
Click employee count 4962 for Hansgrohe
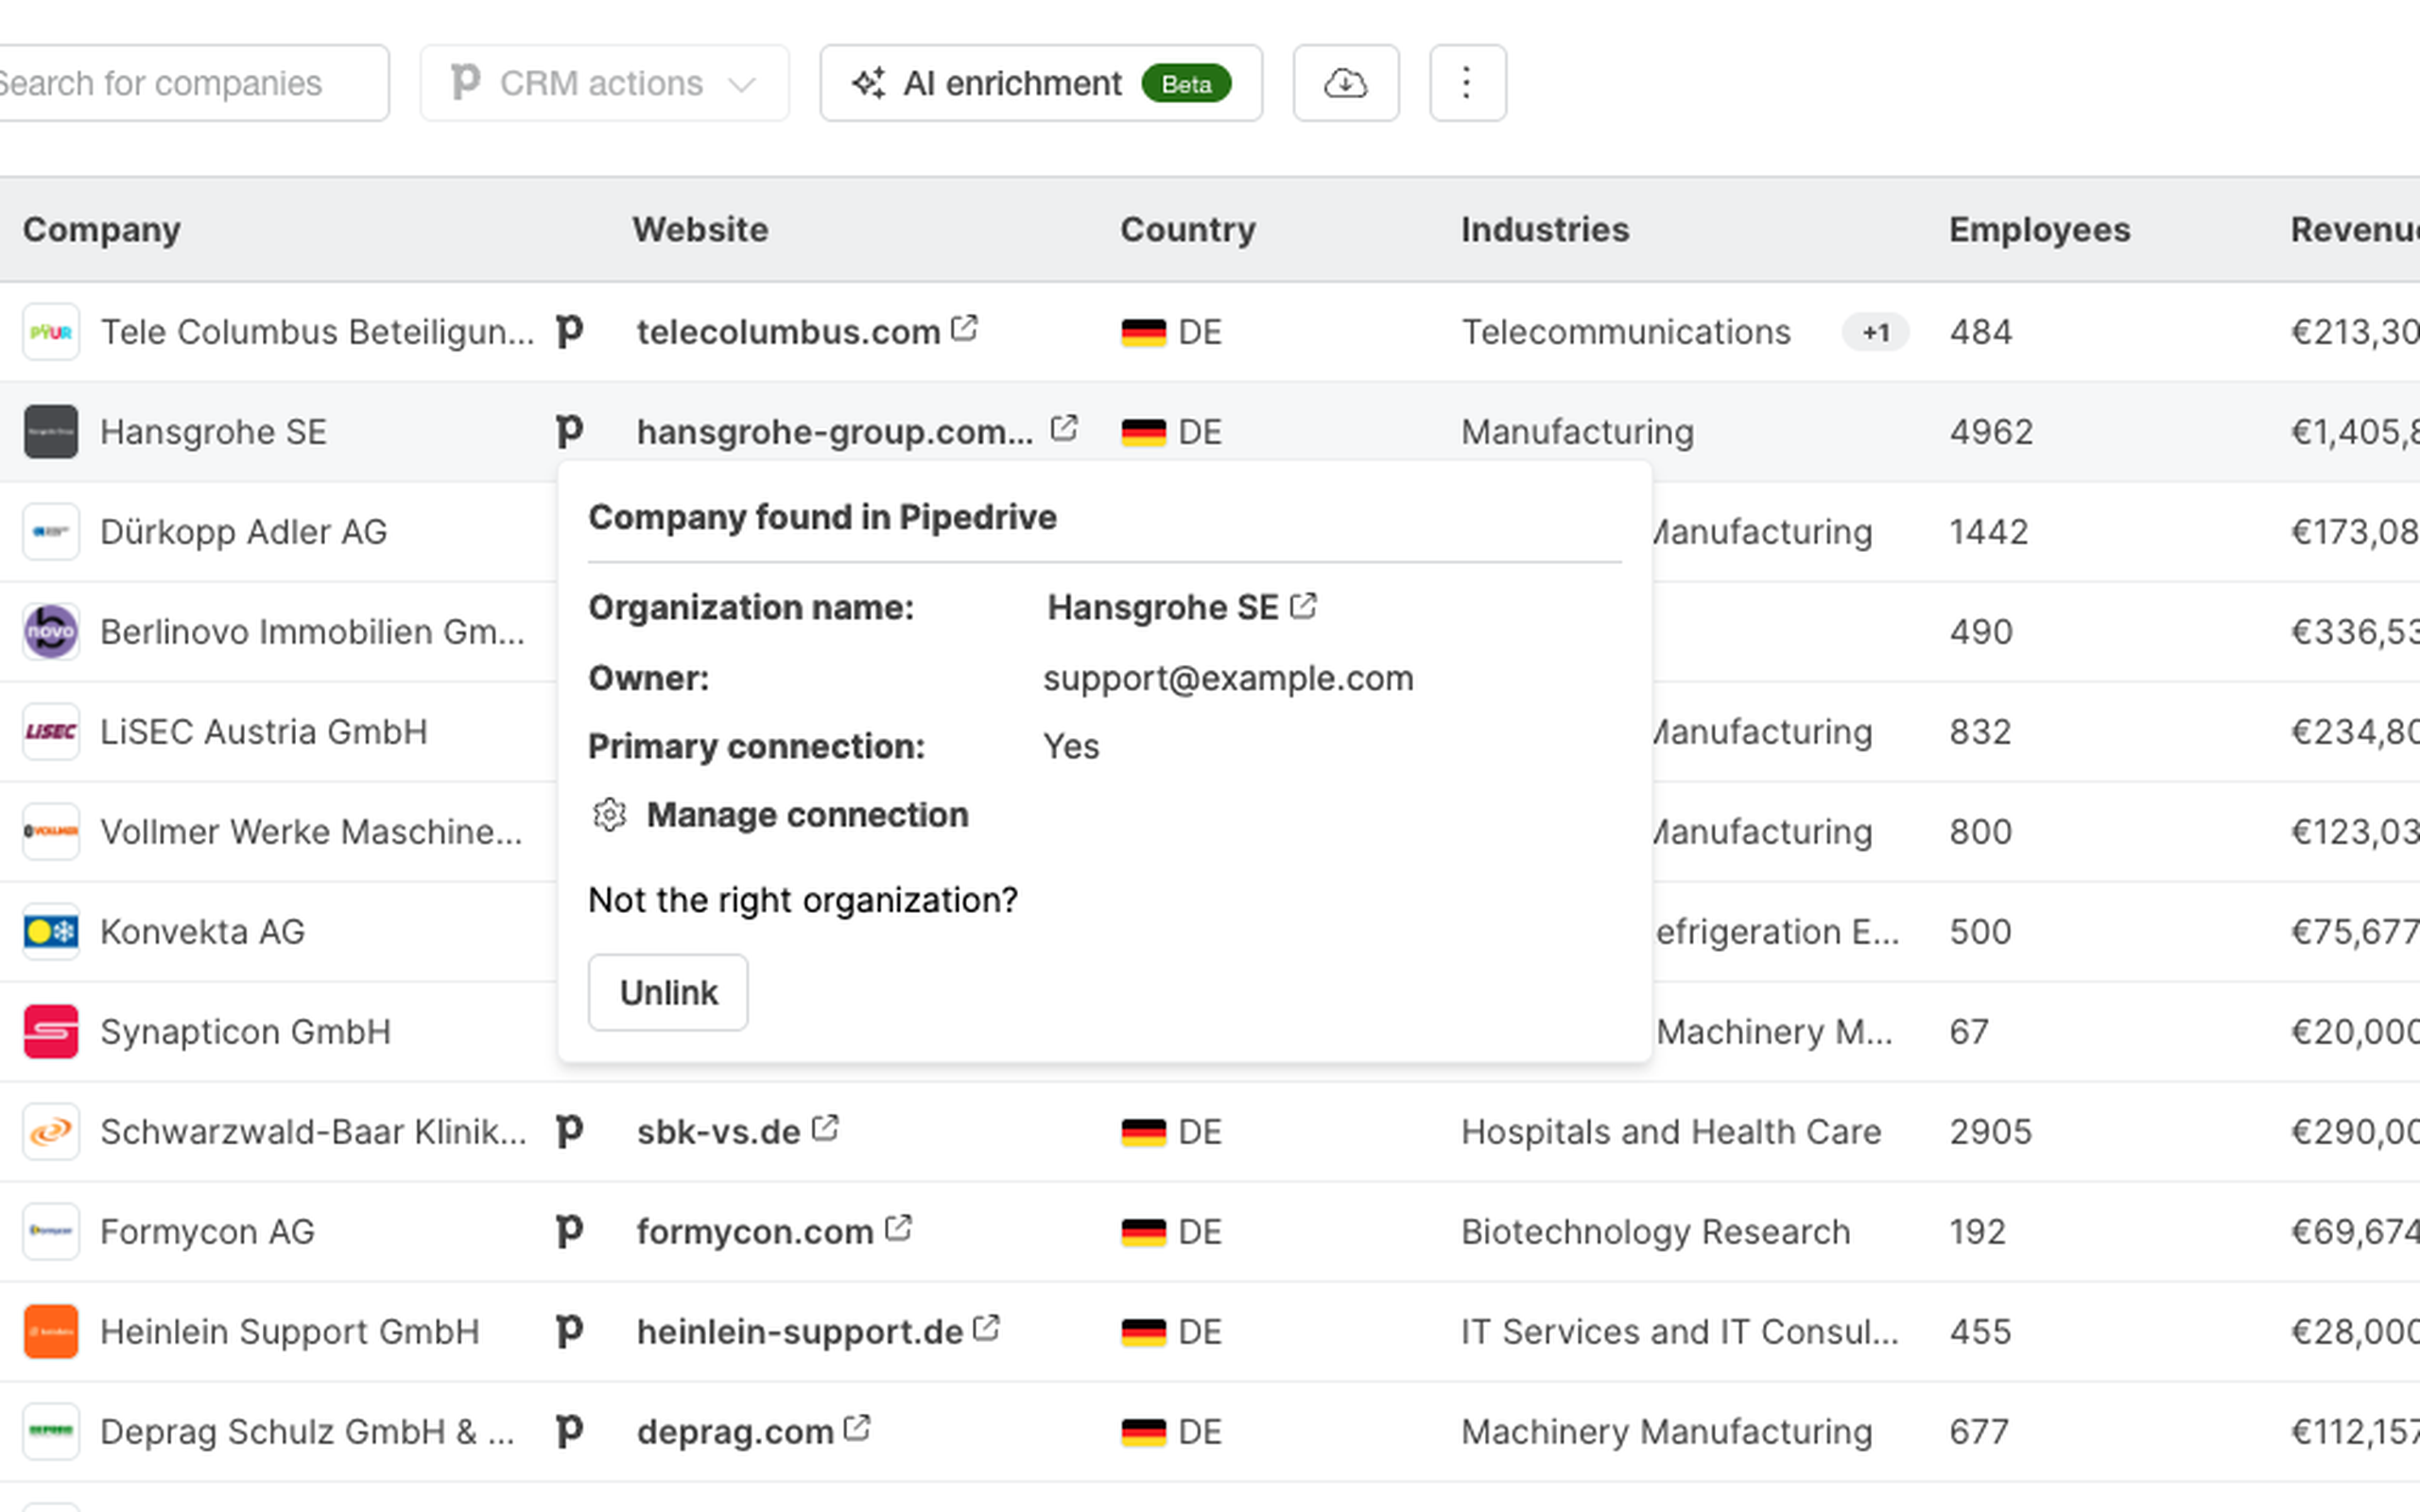(1991, 431)
